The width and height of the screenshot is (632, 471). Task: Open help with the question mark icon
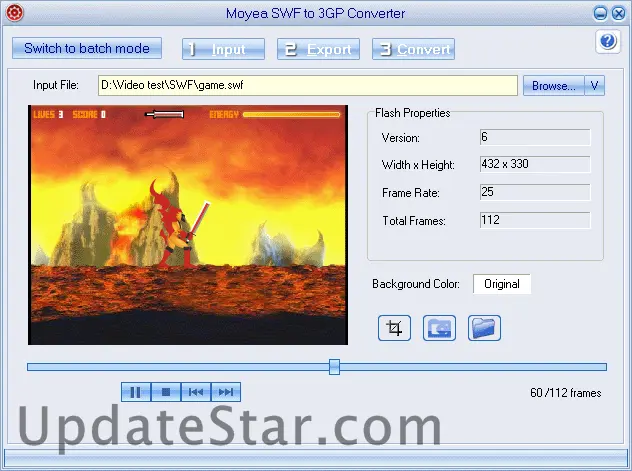click(x=608, y=41)
